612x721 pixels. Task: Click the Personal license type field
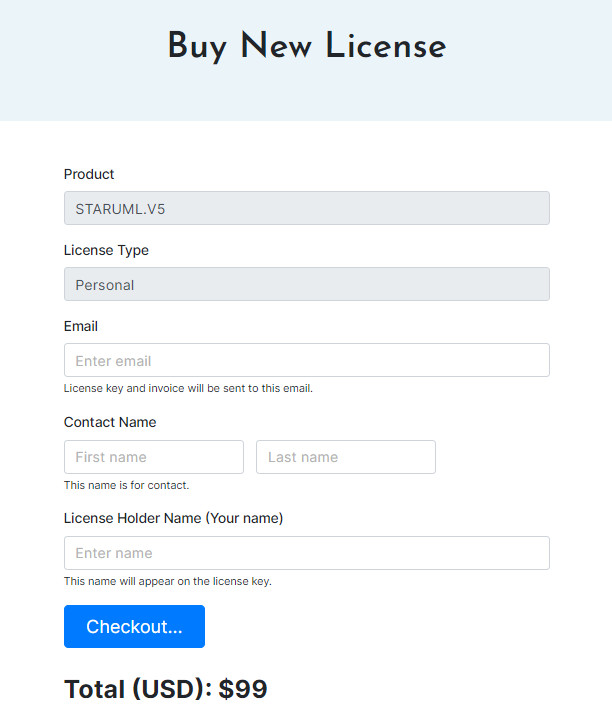tap(306, 285)
